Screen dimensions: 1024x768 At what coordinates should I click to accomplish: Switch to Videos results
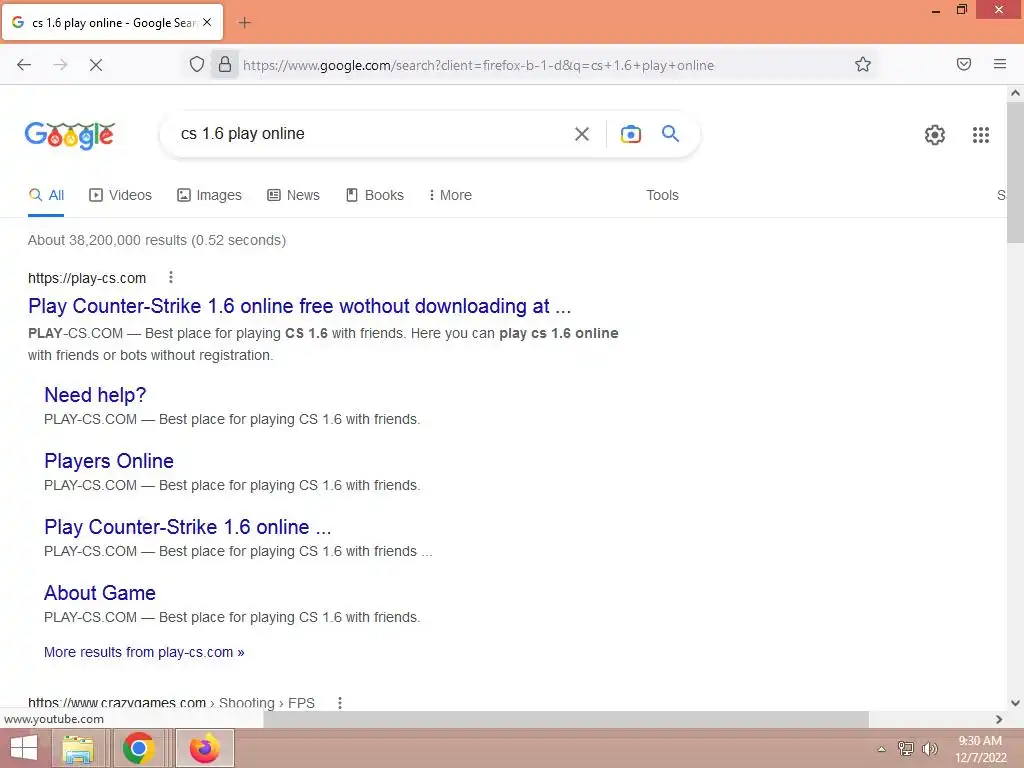coord(120,195)
